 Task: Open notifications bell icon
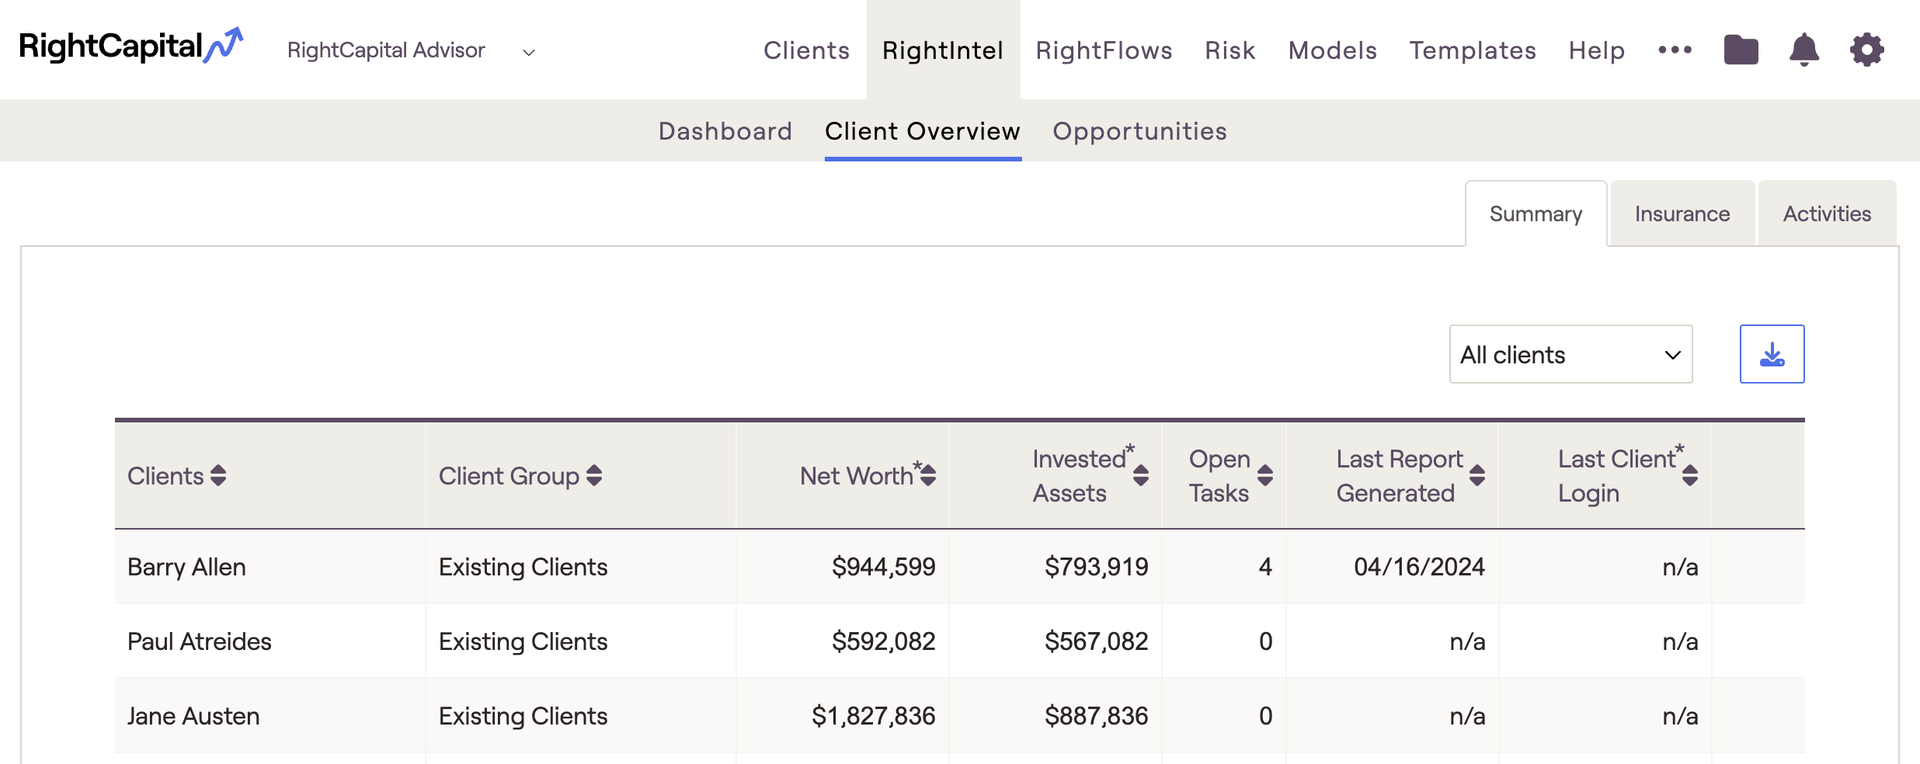(x=1804, y=49)
